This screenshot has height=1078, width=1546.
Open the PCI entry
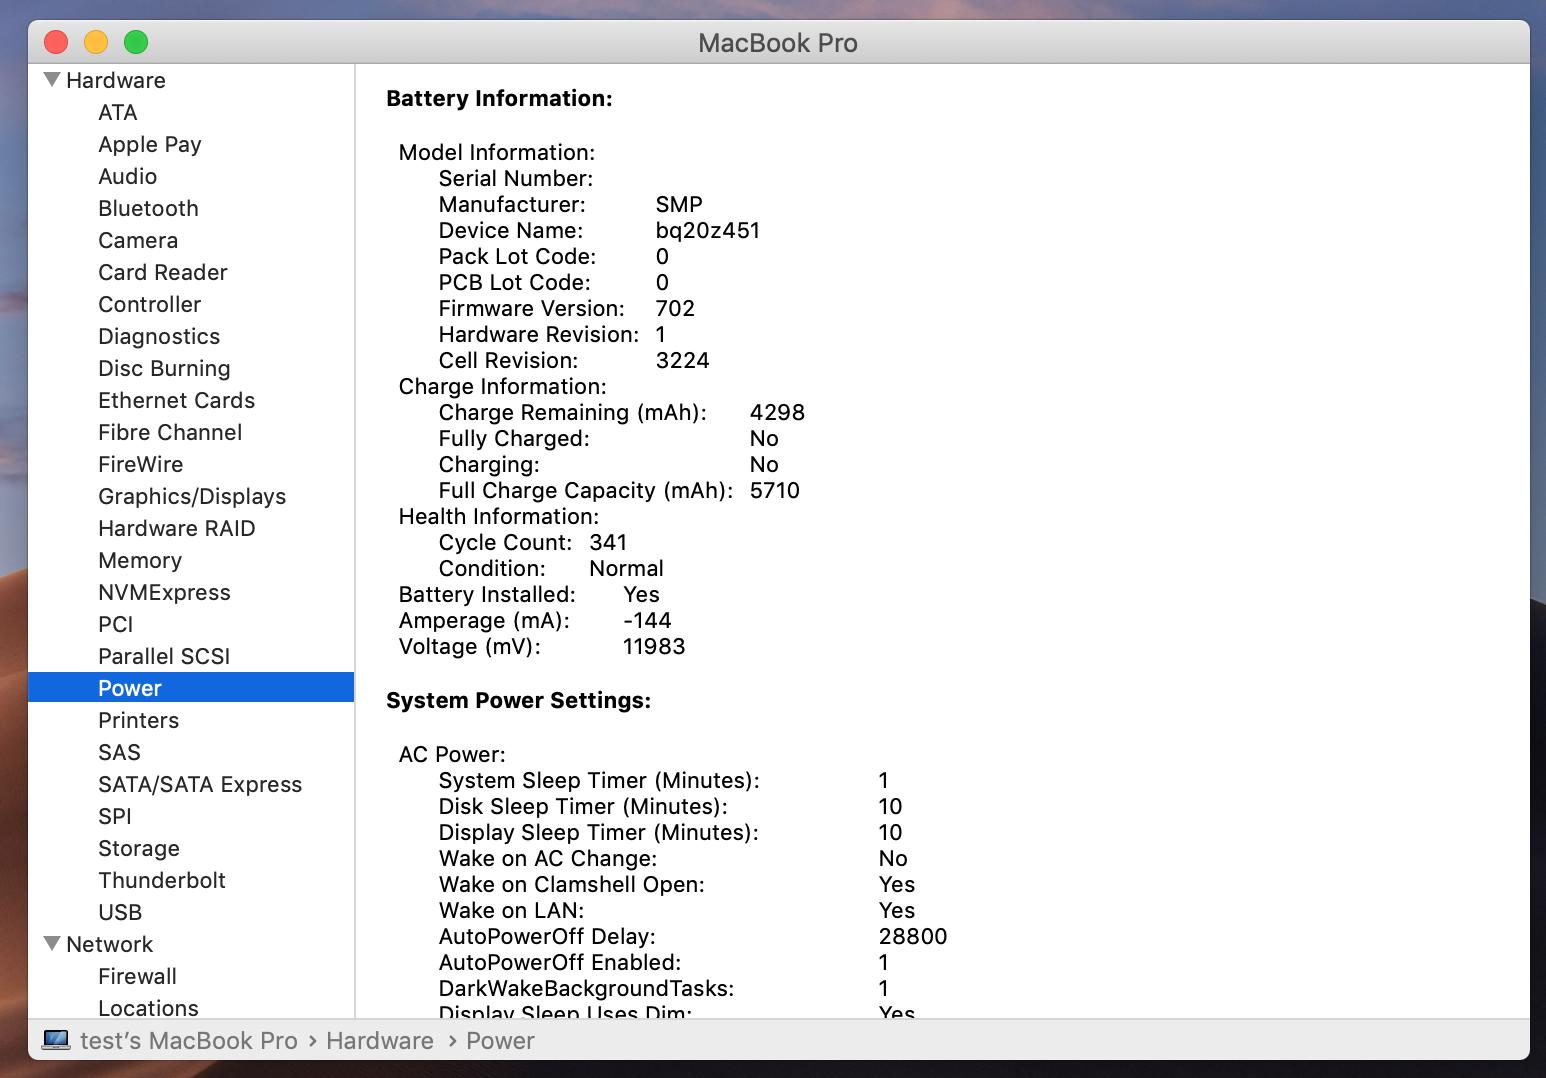point(115,624)
